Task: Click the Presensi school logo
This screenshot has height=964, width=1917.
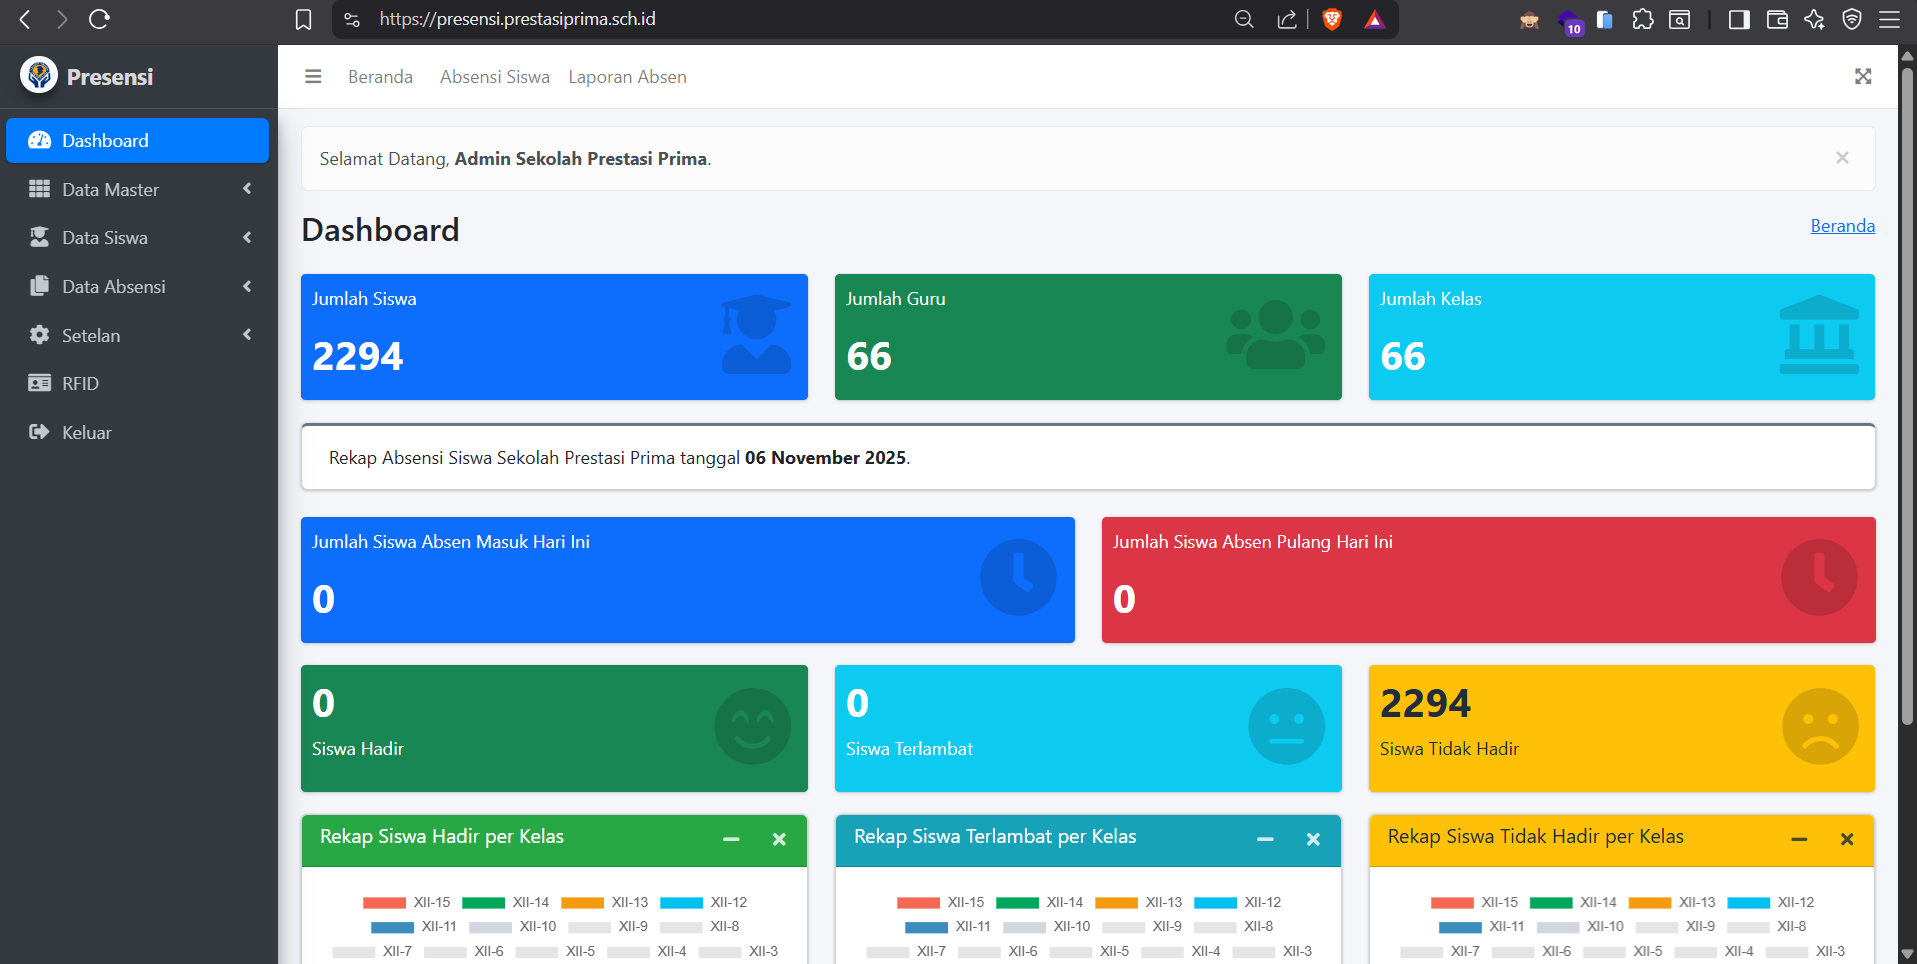Action: point(38,75)
